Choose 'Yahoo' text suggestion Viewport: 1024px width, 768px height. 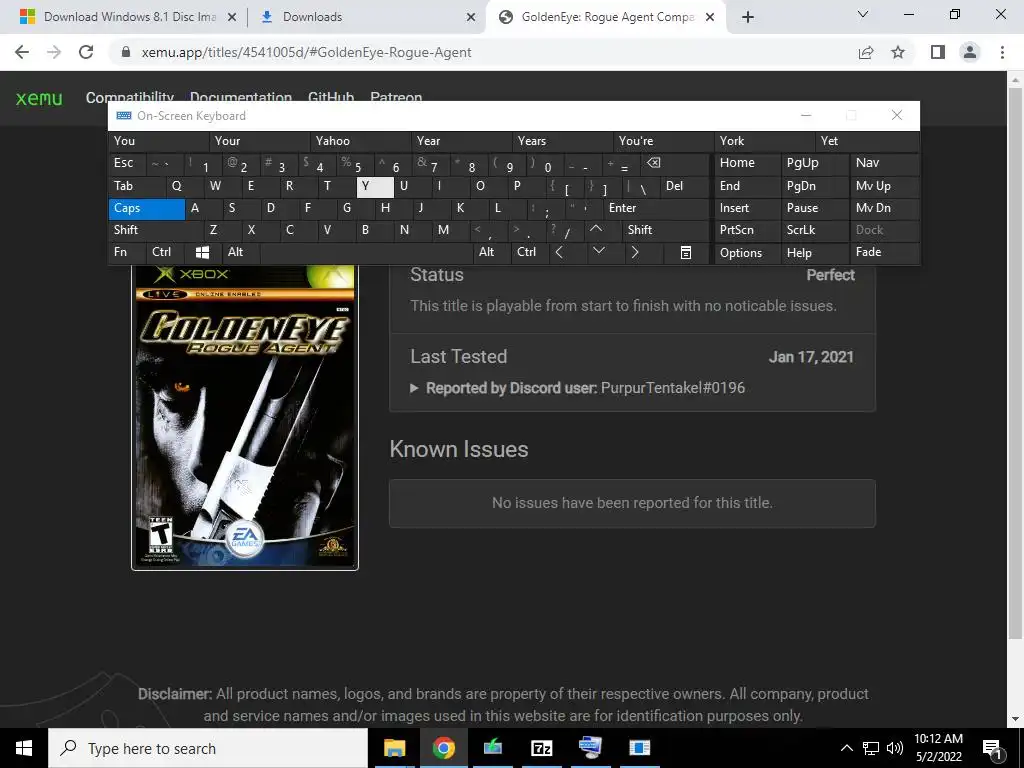361,141
